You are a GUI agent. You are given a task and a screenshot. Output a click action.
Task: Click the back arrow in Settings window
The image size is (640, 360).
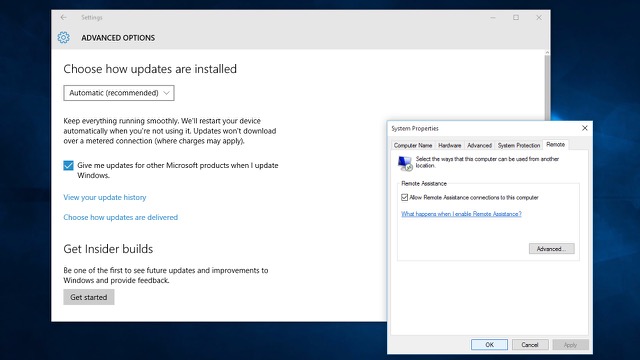click(63, 17)
